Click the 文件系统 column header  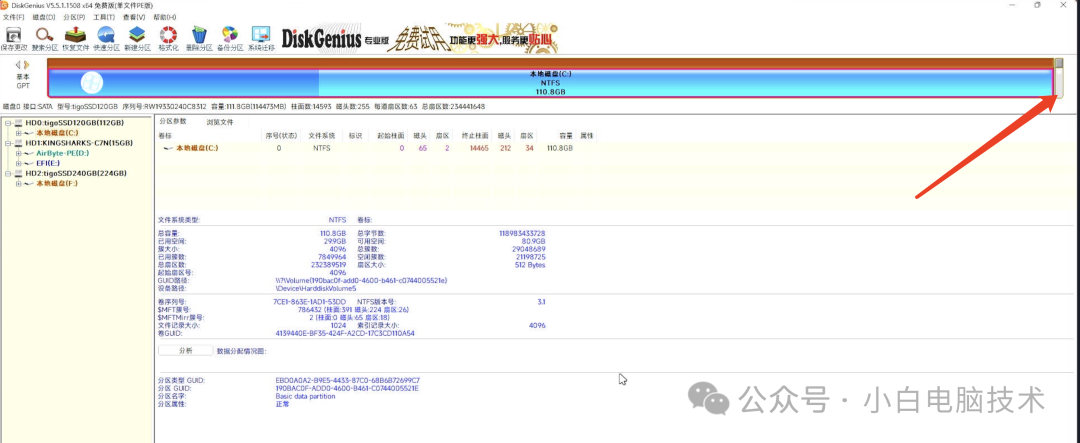(x=321, y=136)
